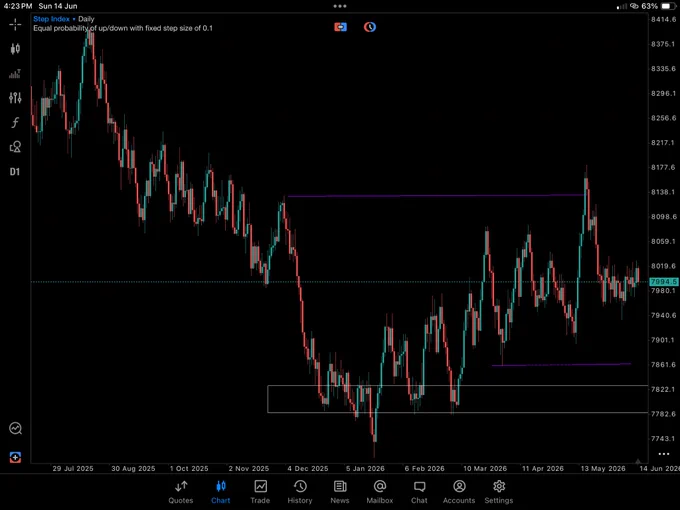Select the lower purple horizontal line

coord(561,365)
